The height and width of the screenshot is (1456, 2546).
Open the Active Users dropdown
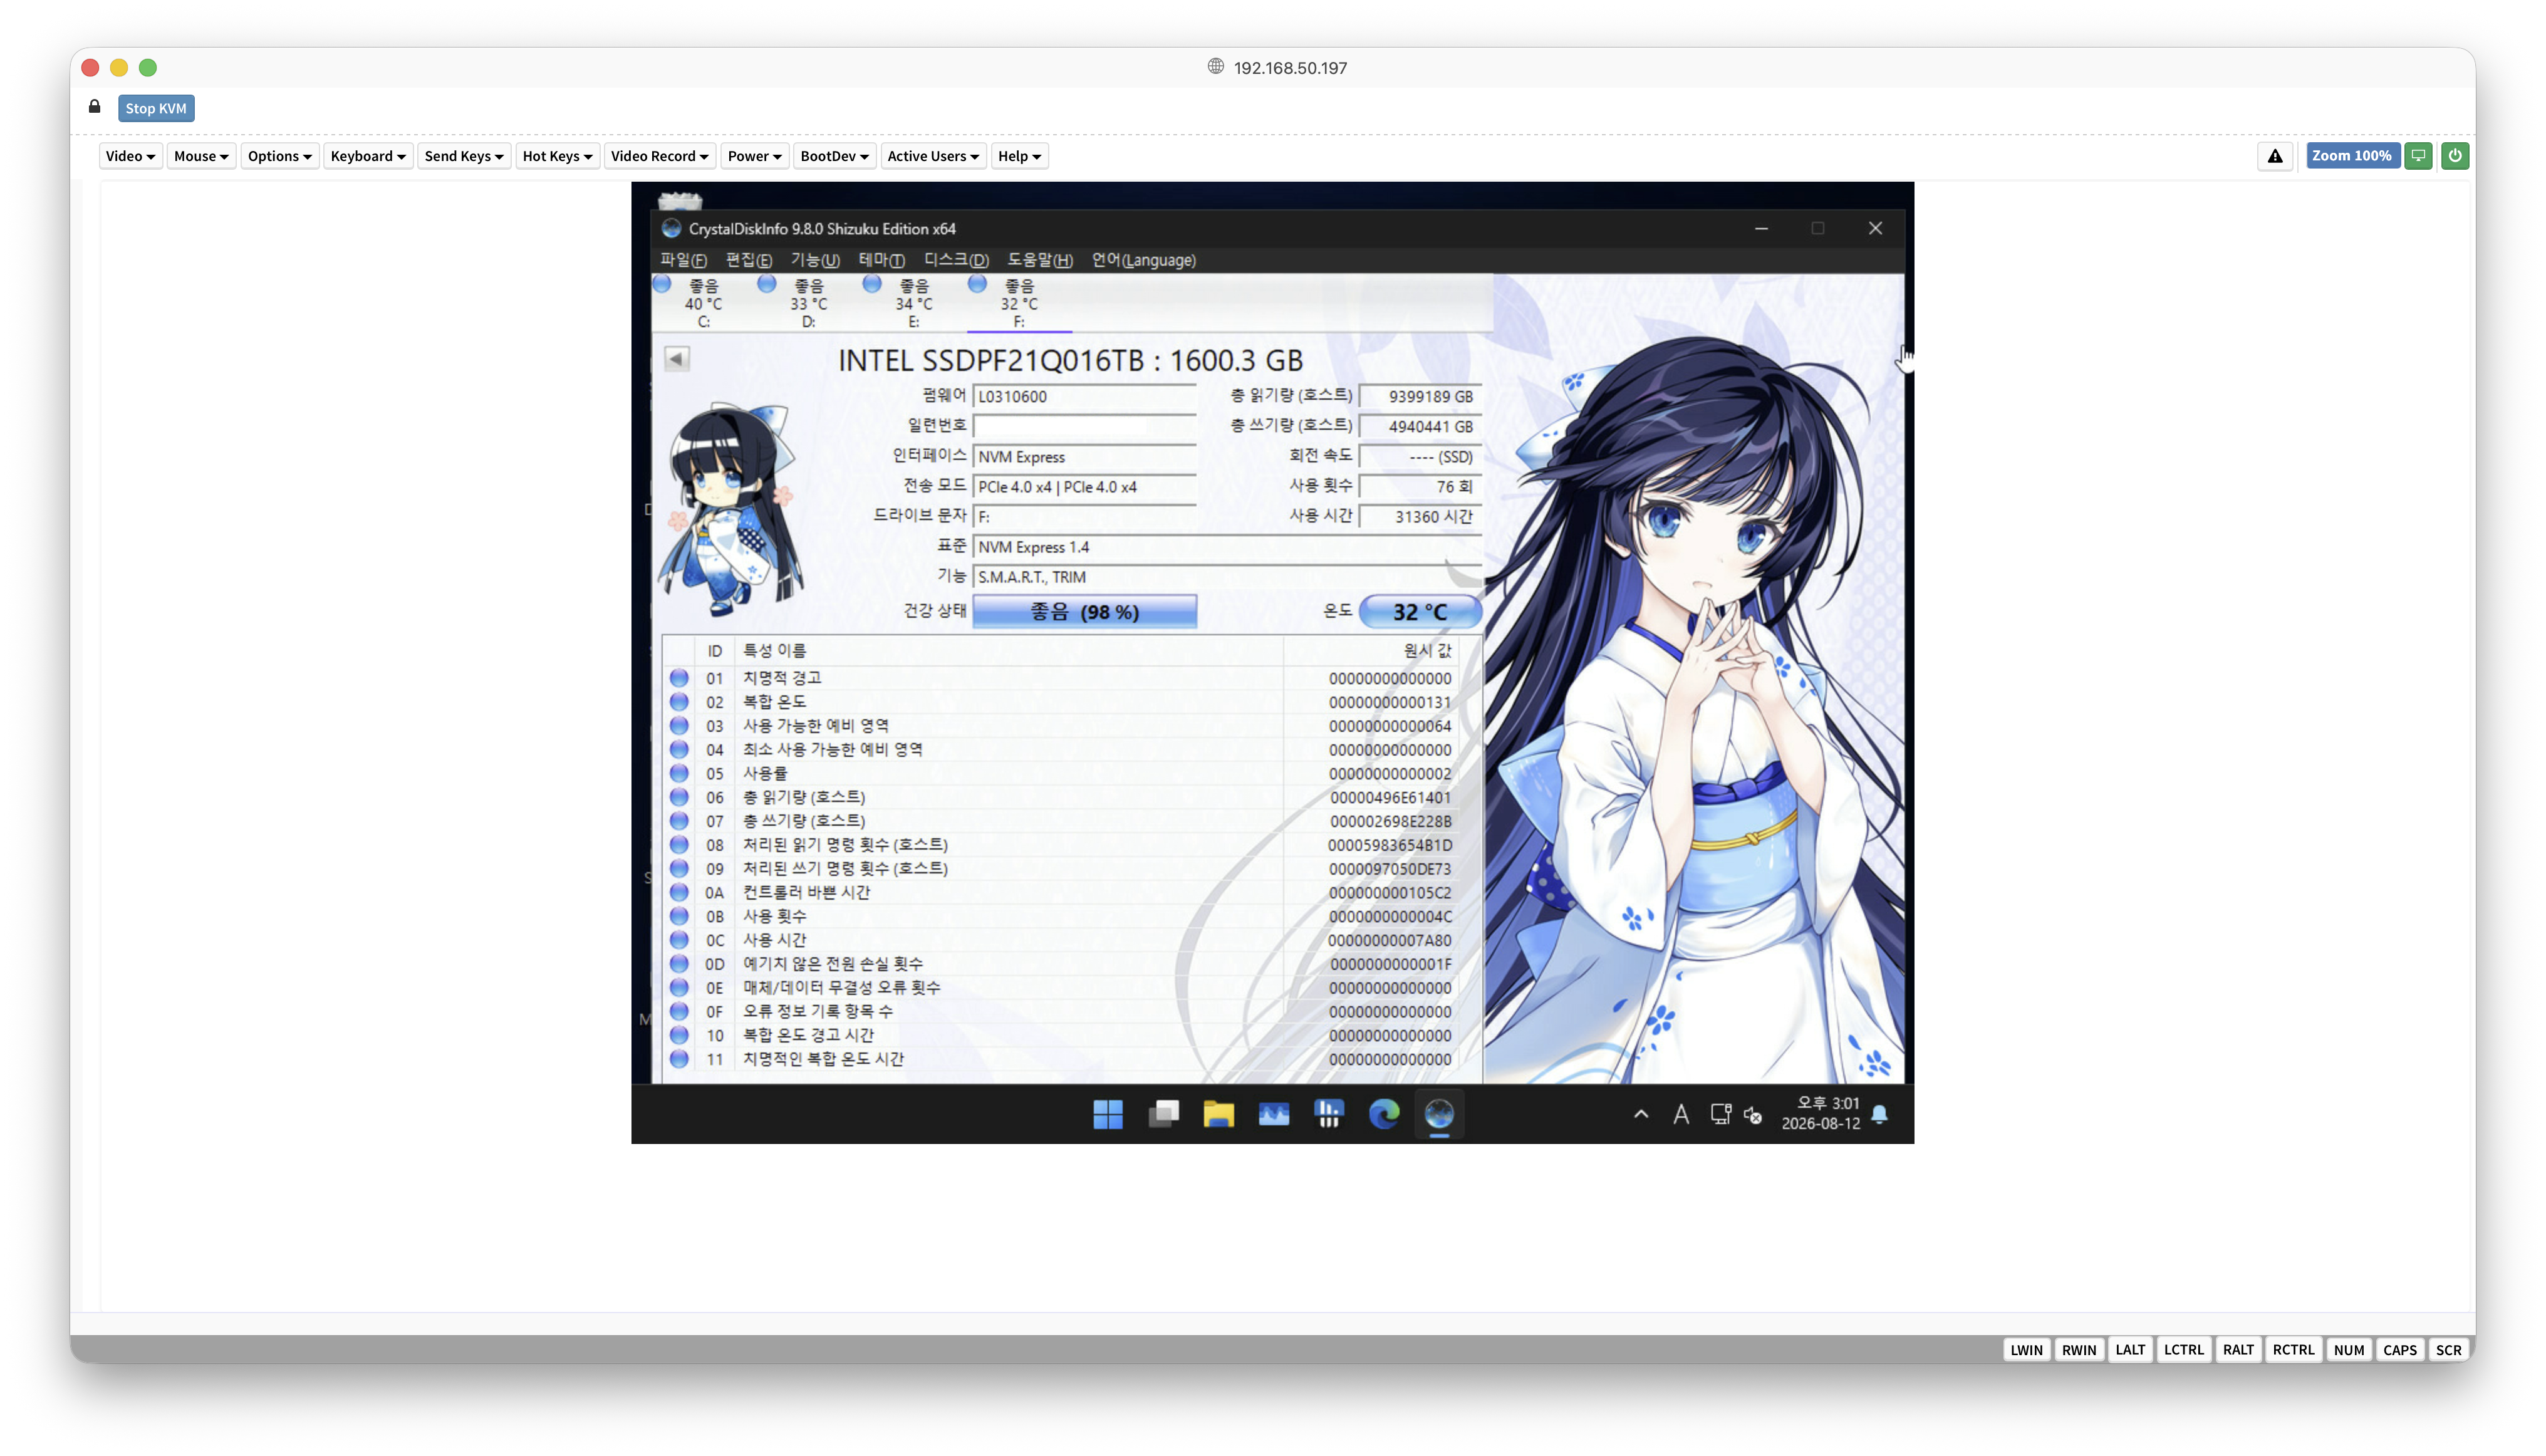click(x=933, y=156)
